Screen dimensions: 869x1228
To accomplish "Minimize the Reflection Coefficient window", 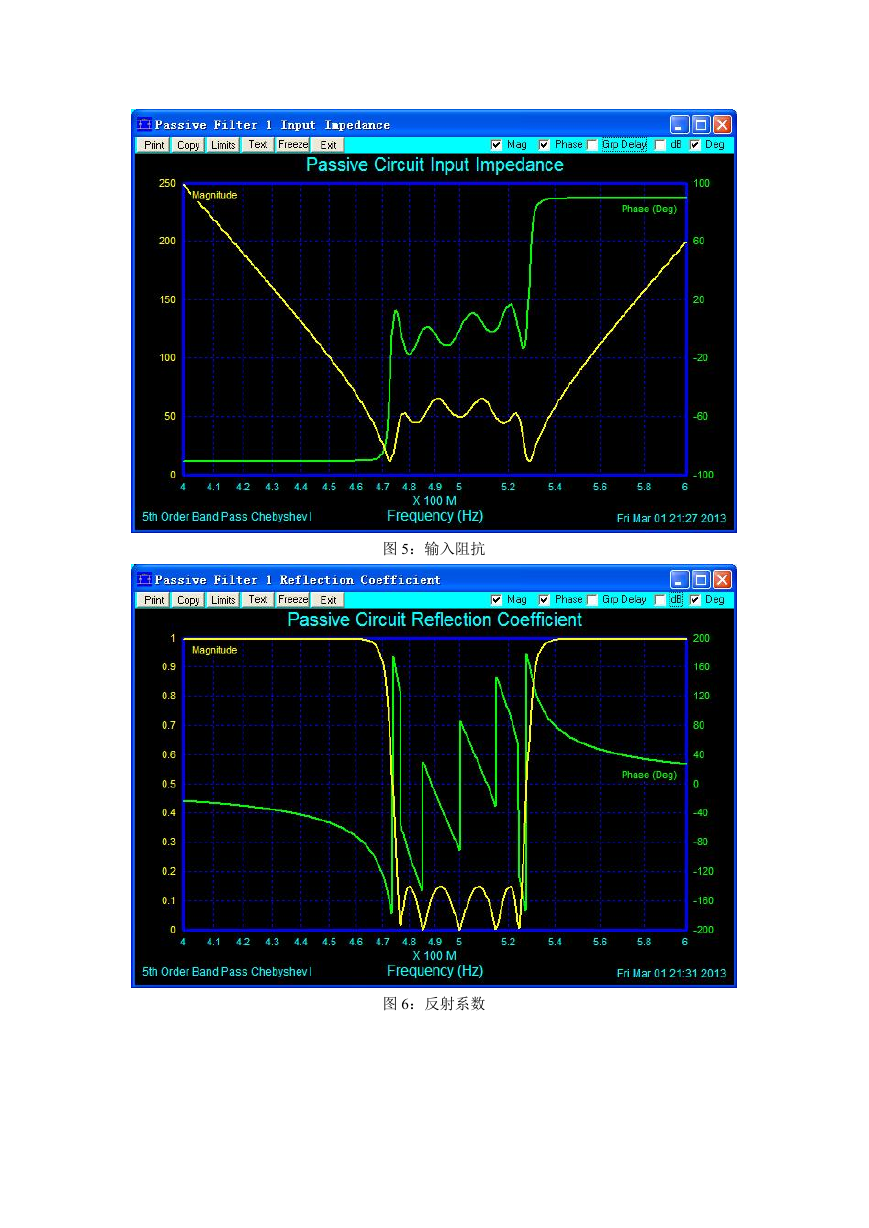I will click(x=679, y=580).
